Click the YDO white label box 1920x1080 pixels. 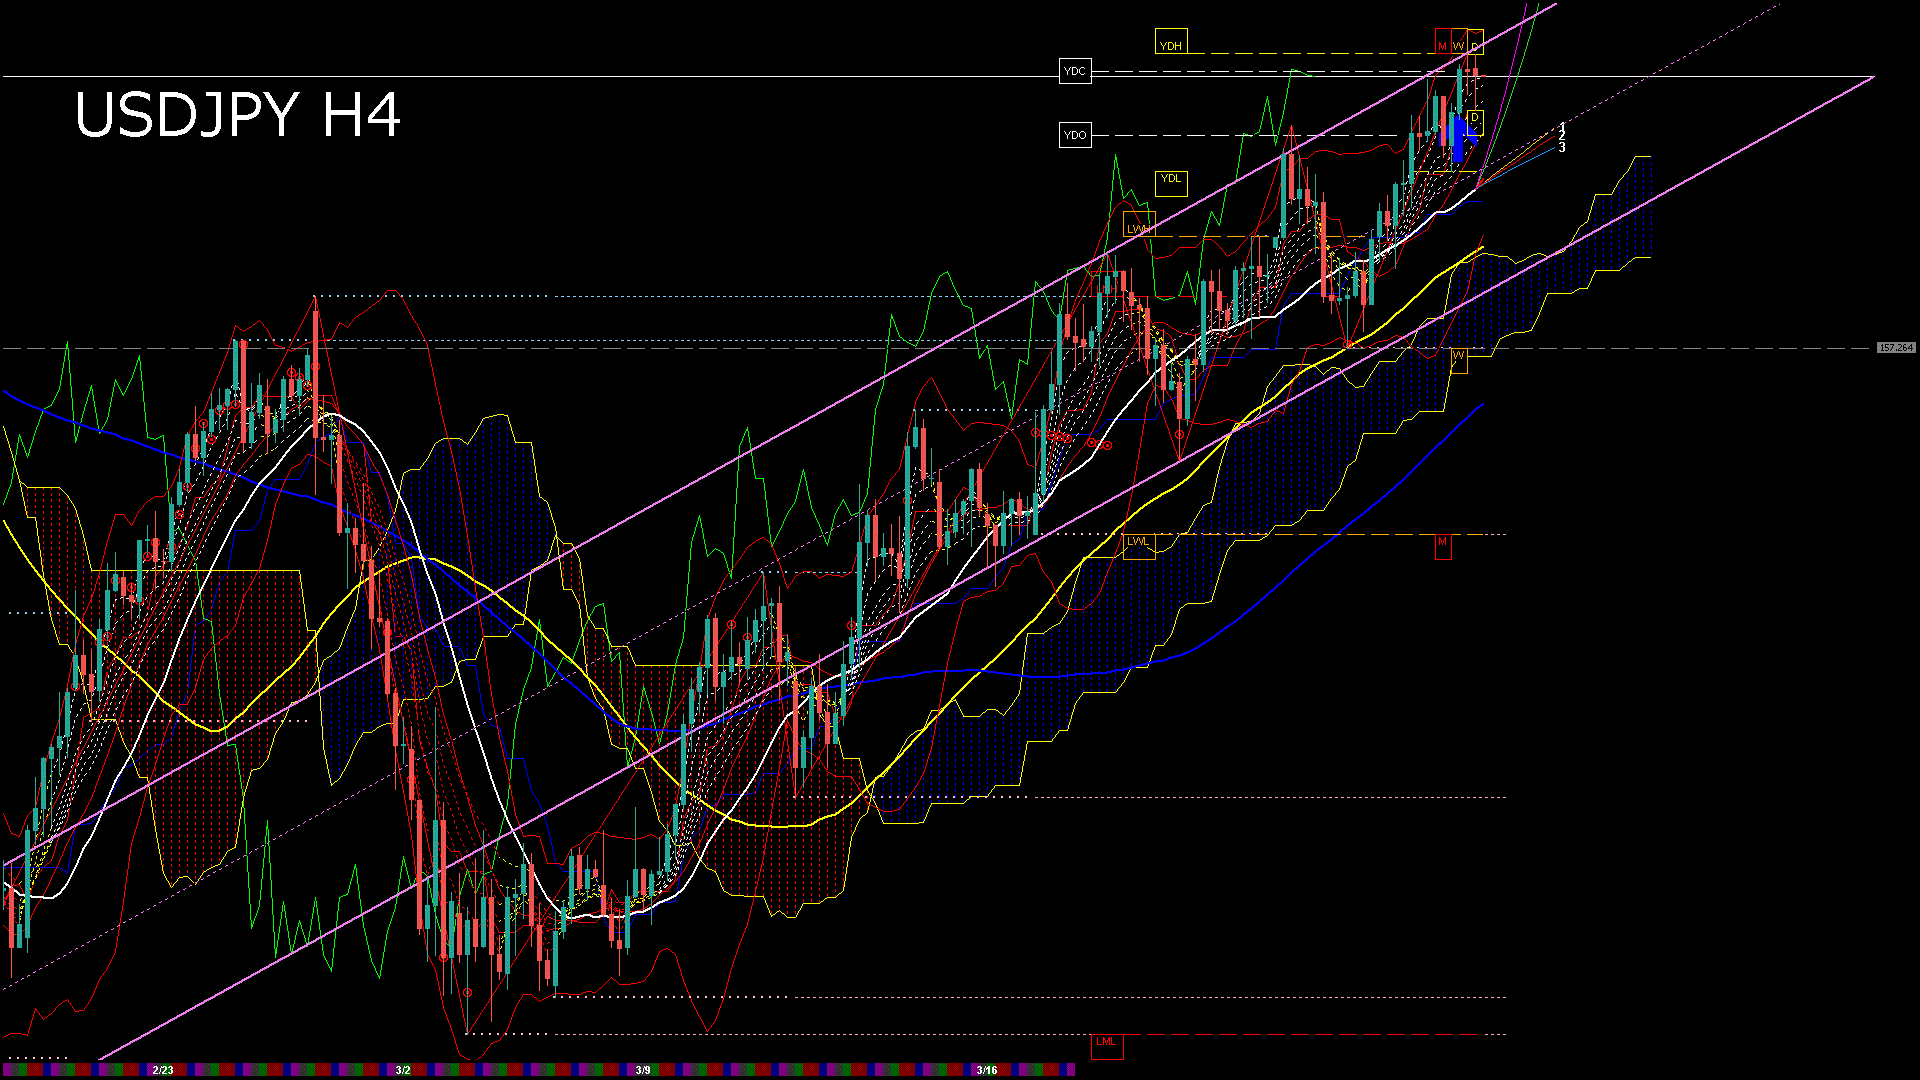1075,135
